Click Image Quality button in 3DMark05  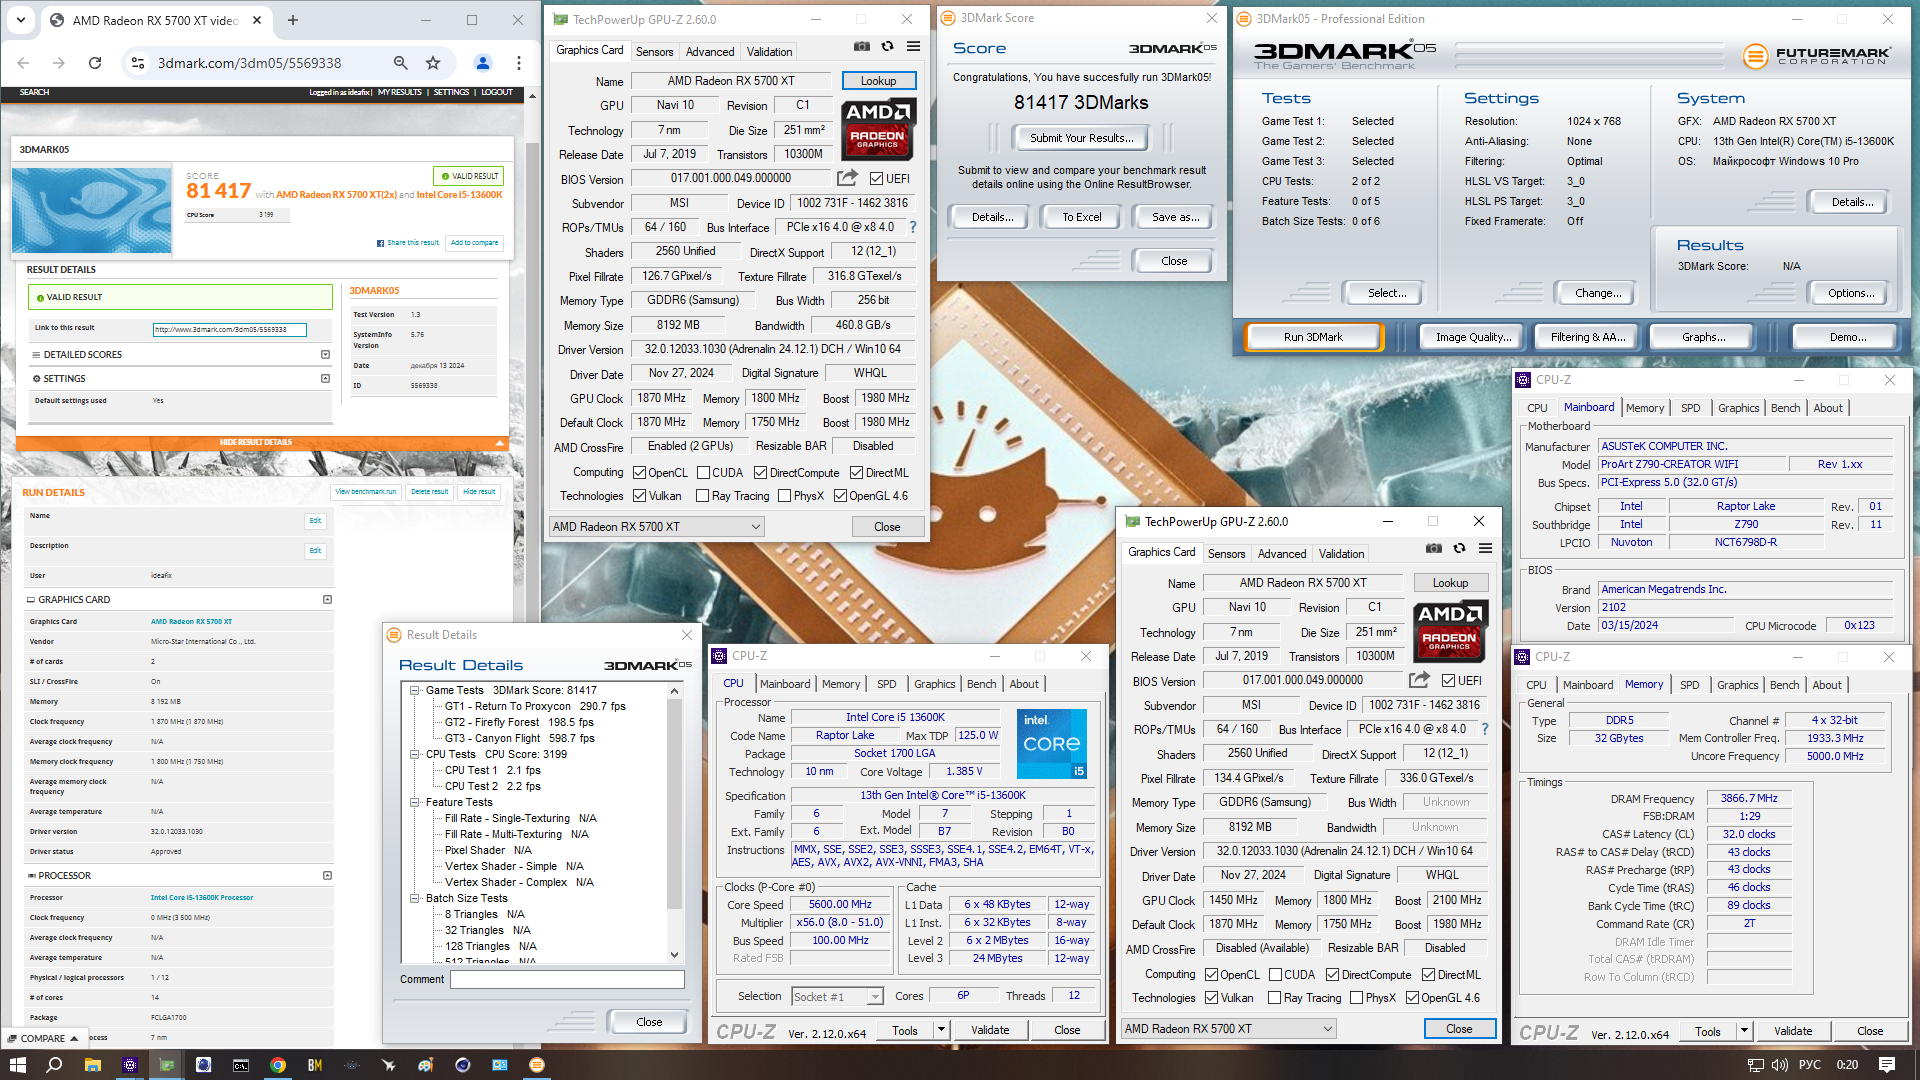tap(1473, 337)
